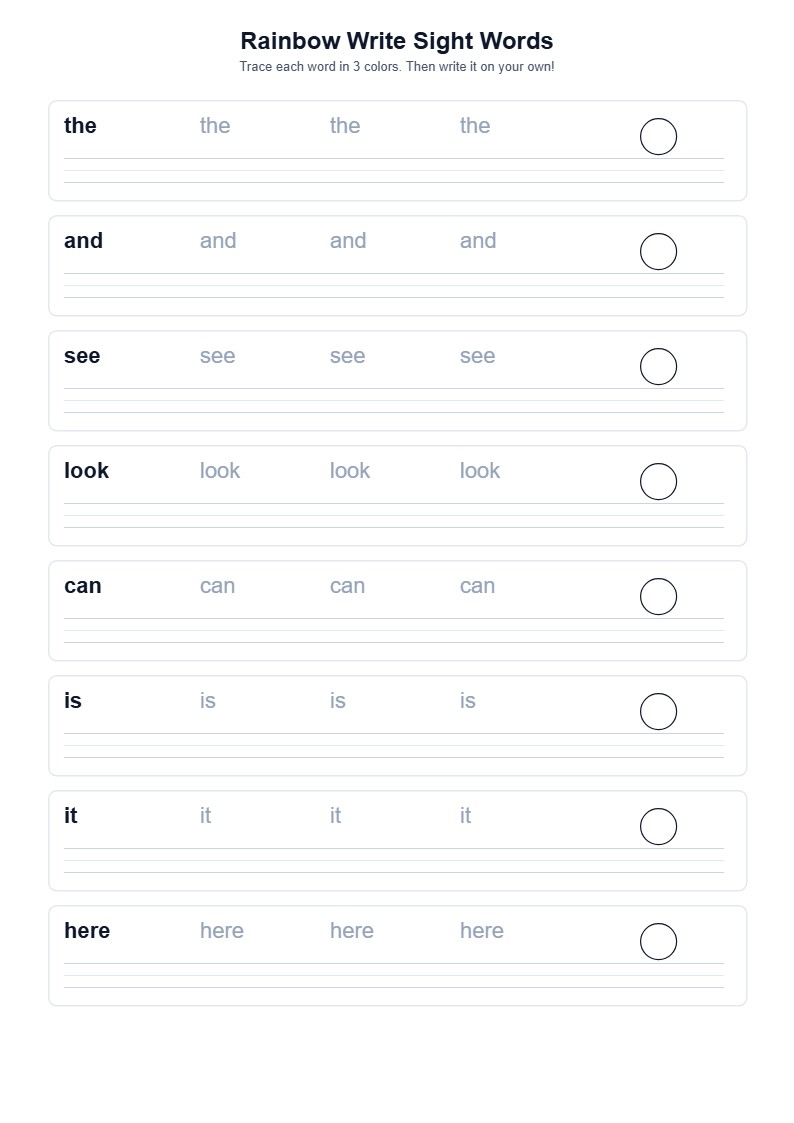Click the 'Trace each word' instruction text
Viewport: 794px width, 1123px height.
coord(397,67)
